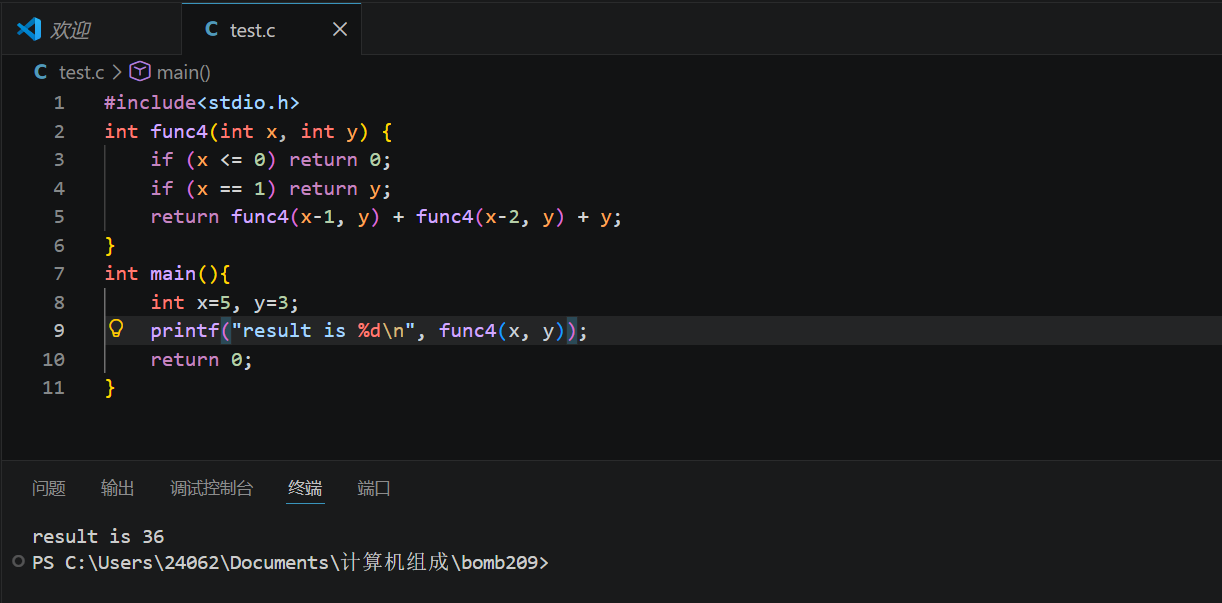Click the lightbulb quick-fix icon on line 9
The image size is (1222, 603).
tap(115, 329)
